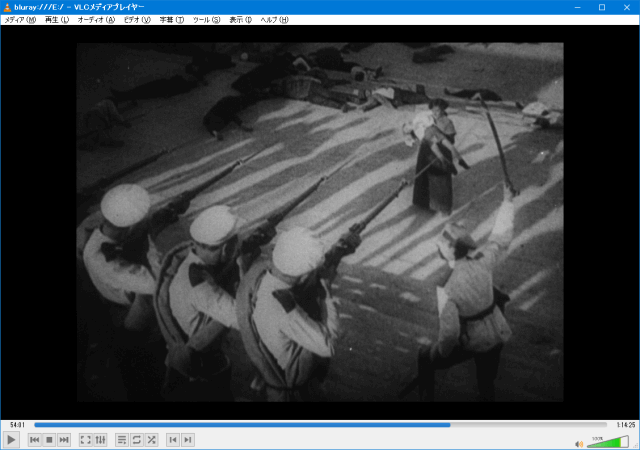This screenshot has width=640, height=450.
Task: Jump to previous media item
Action: 35,440
